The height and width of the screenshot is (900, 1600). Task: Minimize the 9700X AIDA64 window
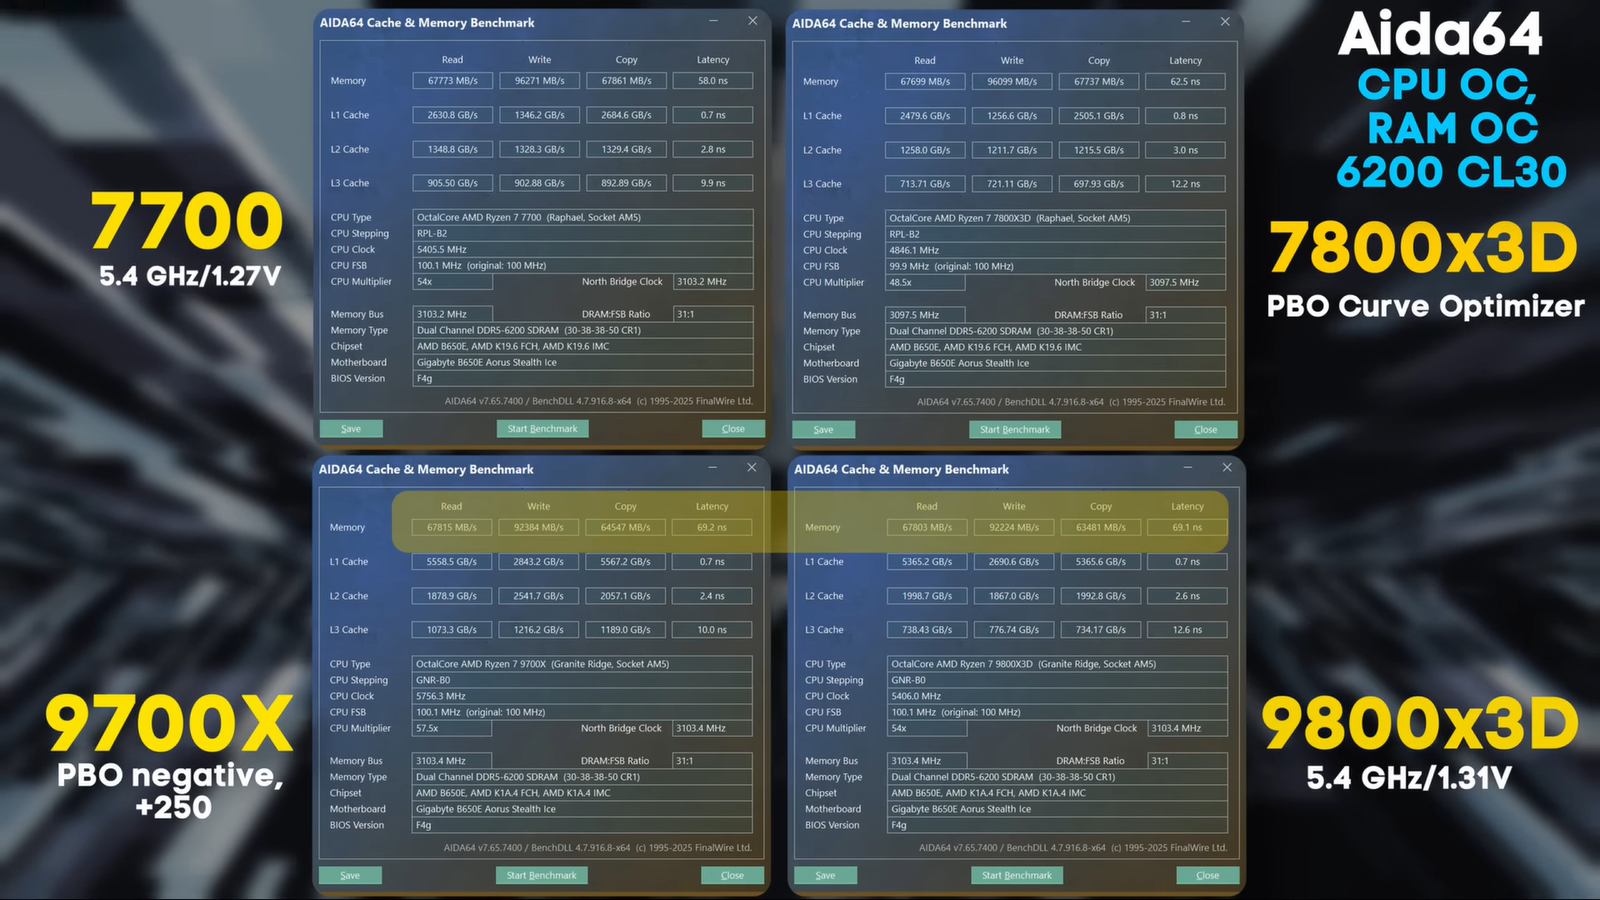coord(711,467)
